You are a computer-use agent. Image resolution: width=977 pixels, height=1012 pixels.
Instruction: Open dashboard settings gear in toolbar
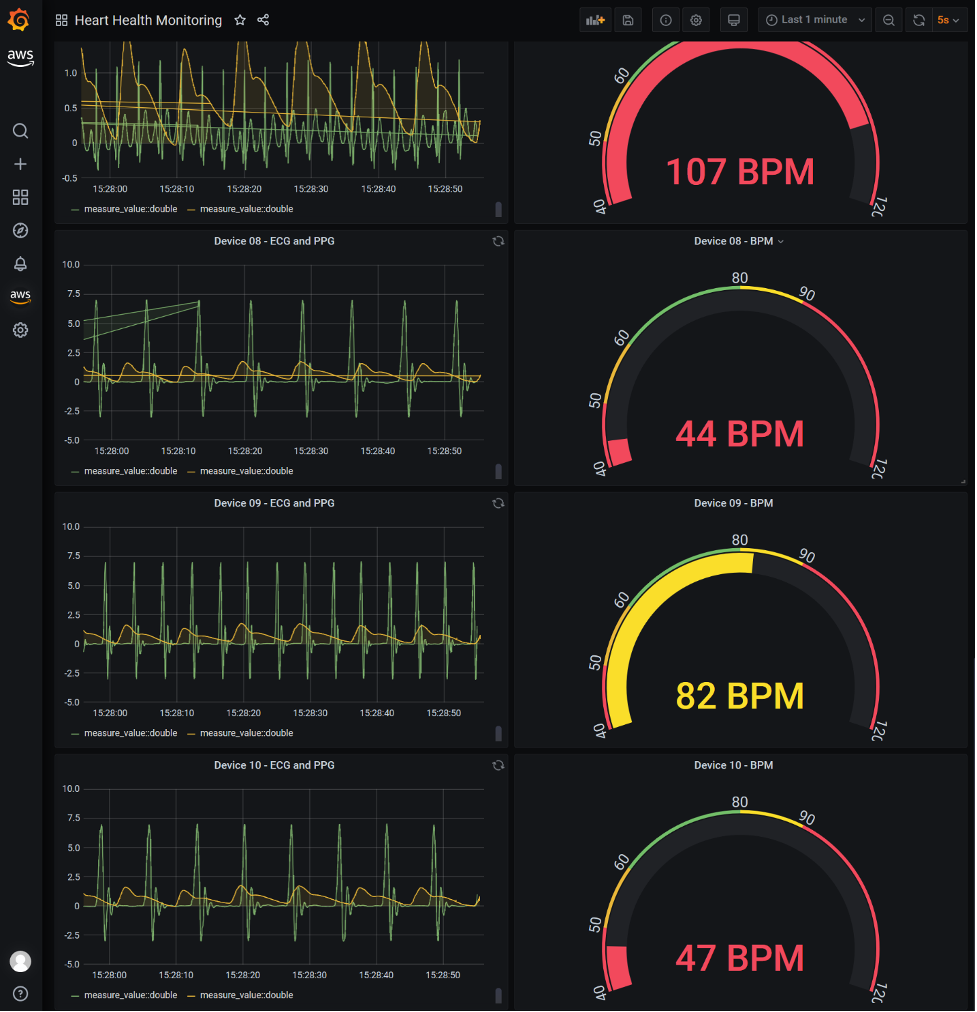coord(696,20)
